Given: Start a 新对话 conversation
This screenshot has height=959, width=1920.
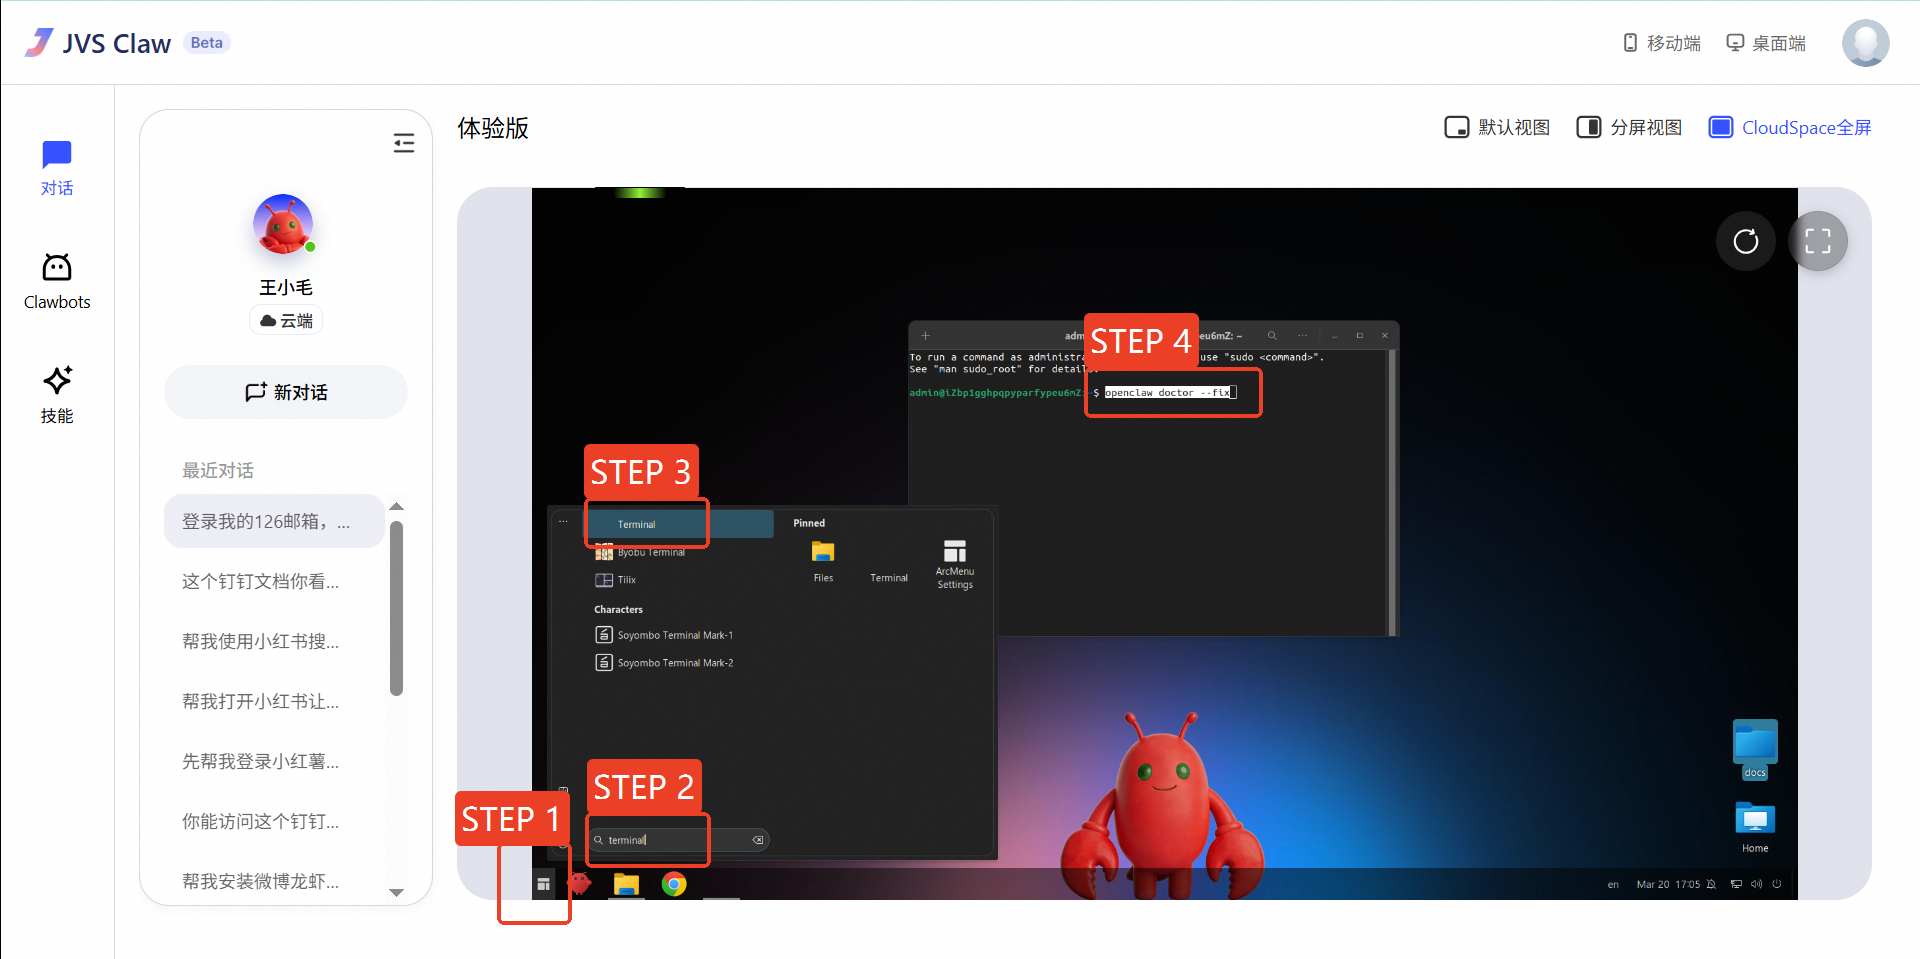Looking at the screenshot, I should 285,392.
